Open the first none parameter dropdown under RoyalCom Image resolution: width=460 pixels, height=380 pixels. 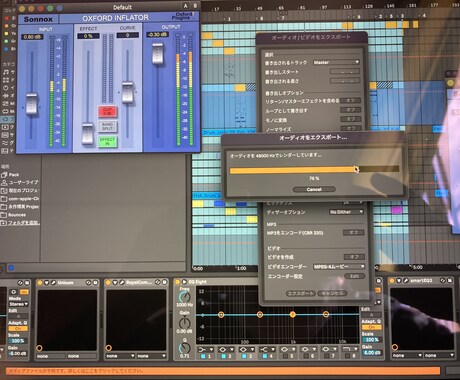[120, 356]
